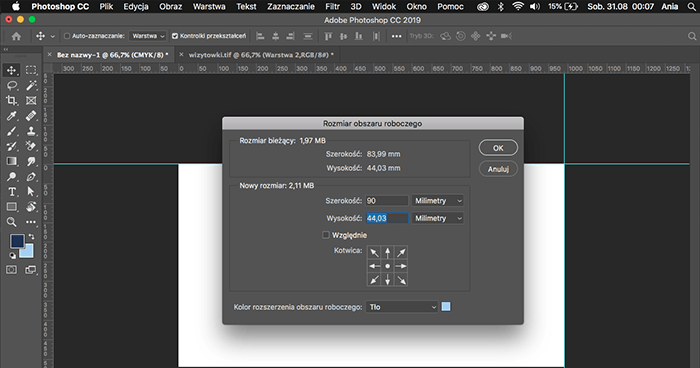700x368 pixels.
Task: Select the Dodge tool
Action: pos(11,177)
